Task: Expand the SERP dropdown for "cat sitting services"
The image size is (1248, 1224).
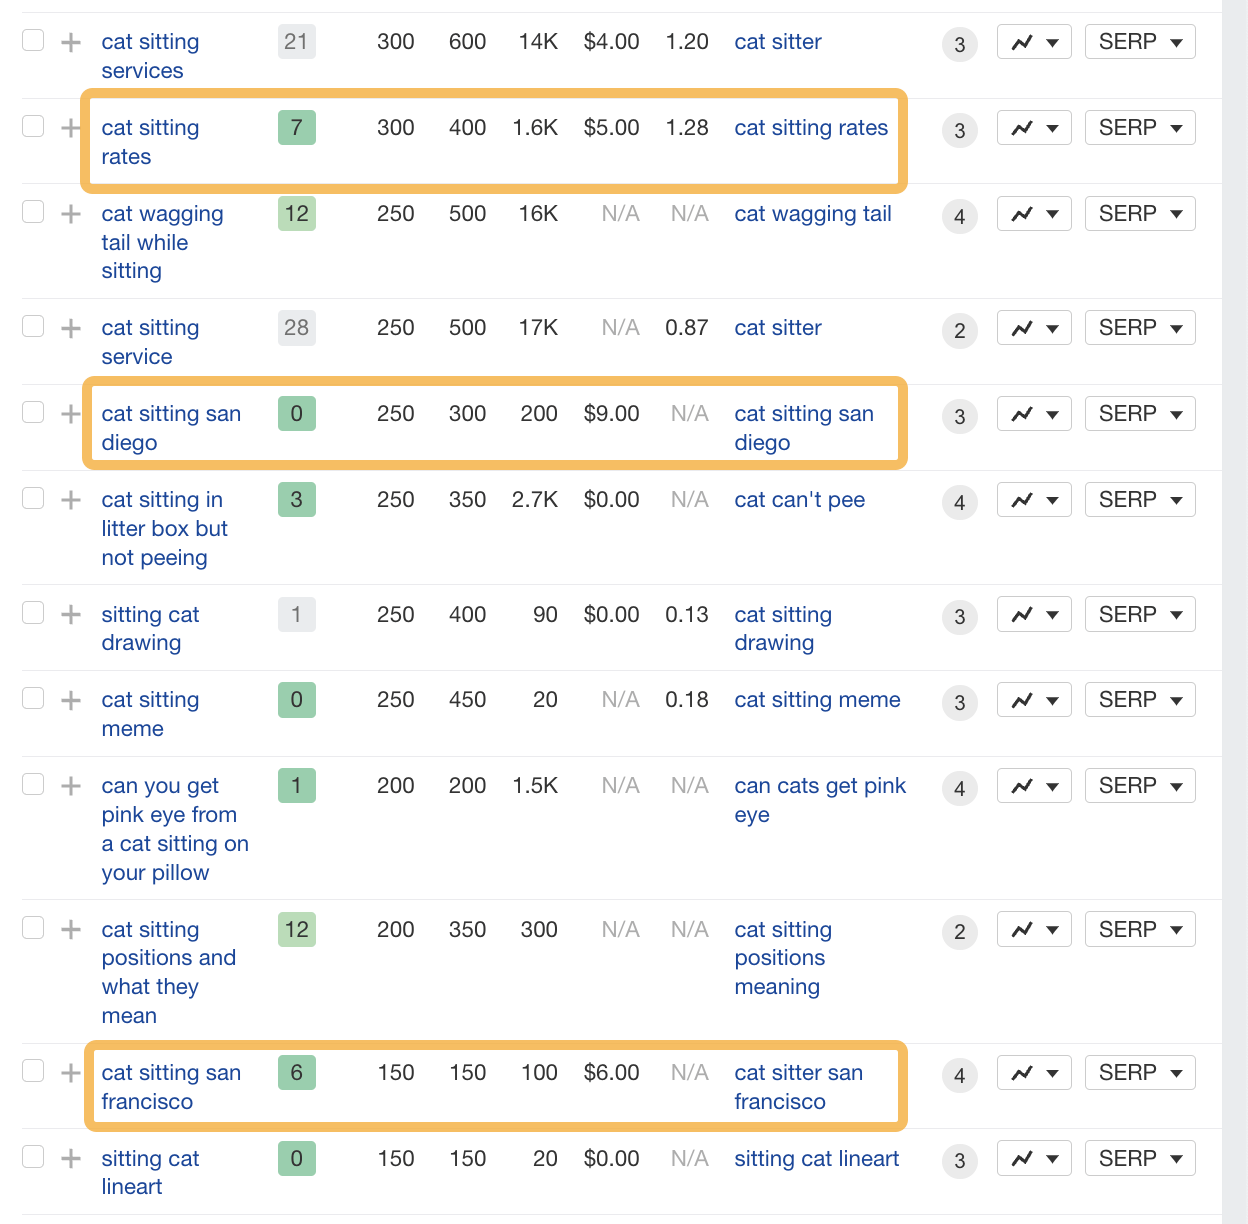Action: pos(1140,41)
